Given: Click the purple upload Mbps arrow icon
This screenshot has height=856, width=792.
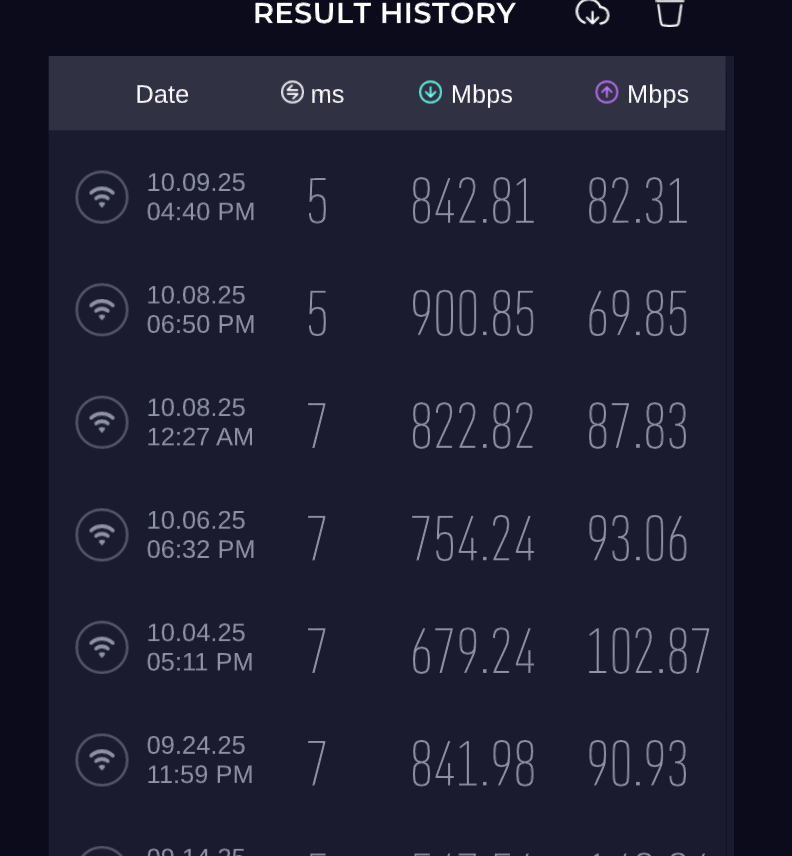Looking at the screenshot, I should tap(606, 92).
